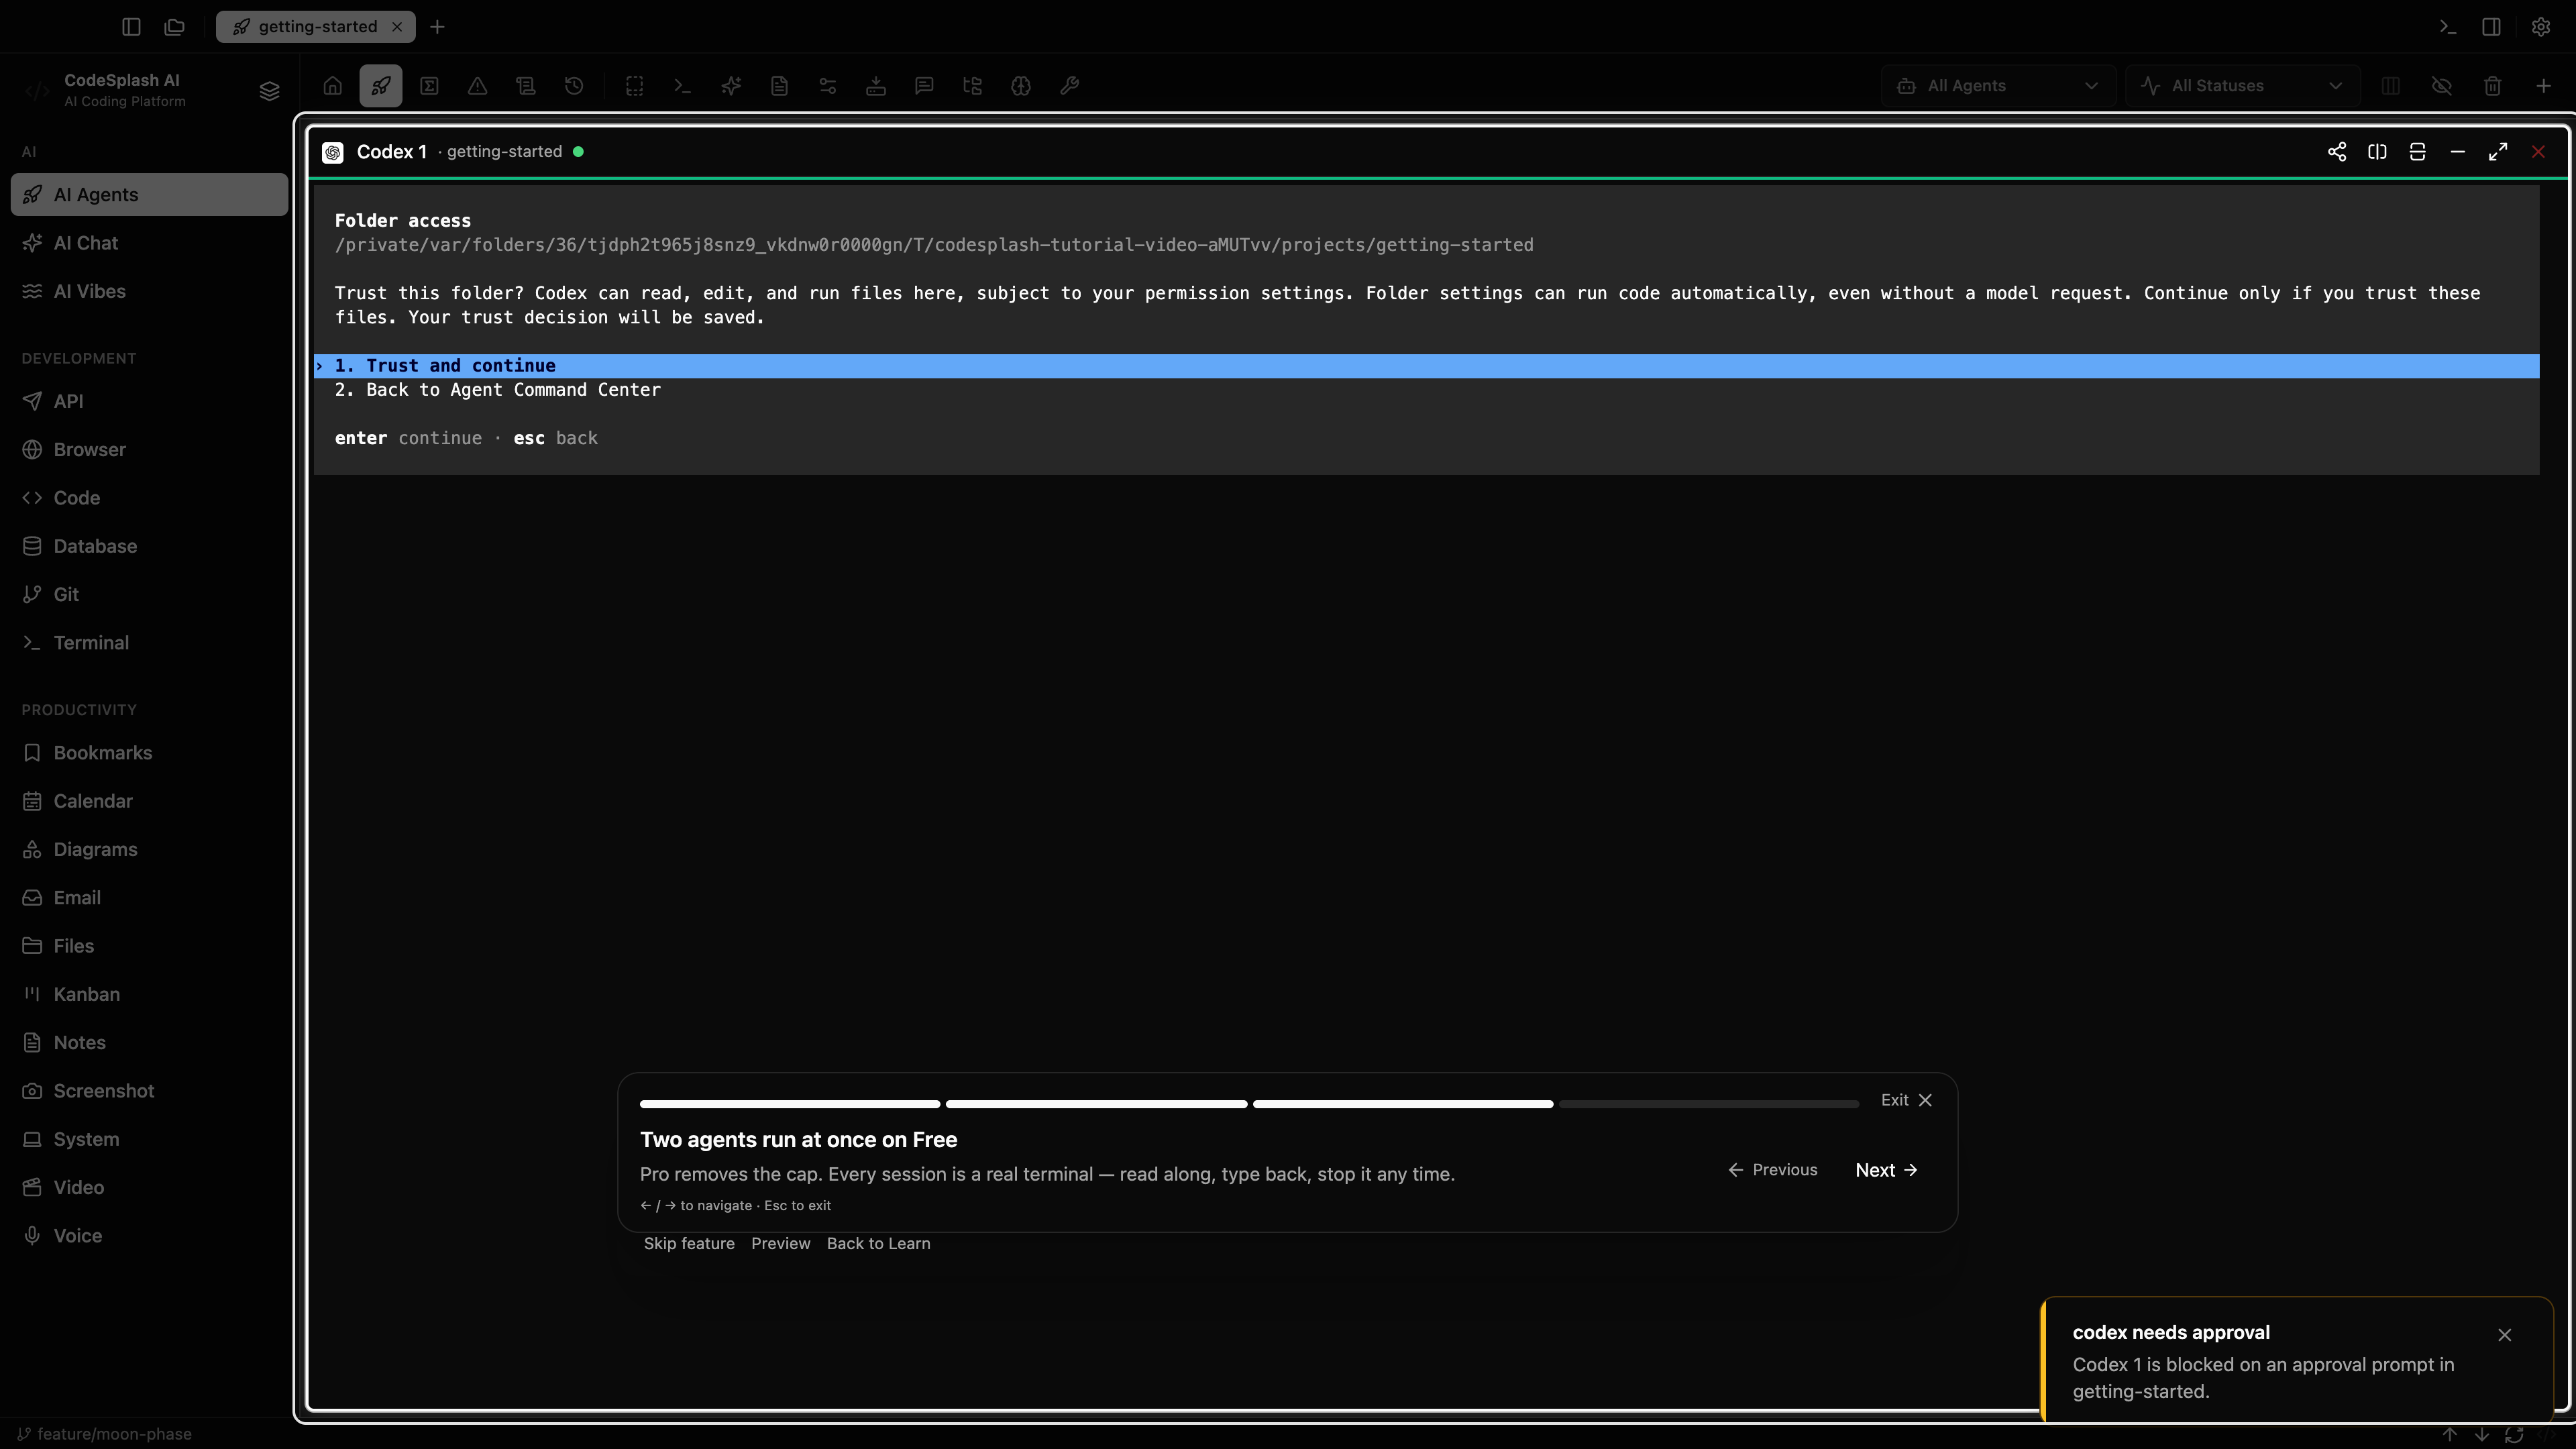
Task: Toggle the right side panel
Action: click(x=2492, y=27)
